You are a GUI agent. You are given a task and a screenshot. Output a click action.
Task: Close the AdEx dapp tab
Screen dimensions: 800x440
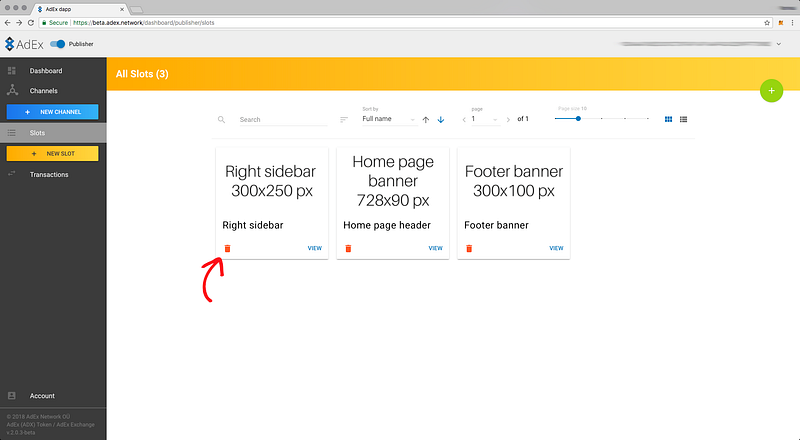[x=122, y=9]
